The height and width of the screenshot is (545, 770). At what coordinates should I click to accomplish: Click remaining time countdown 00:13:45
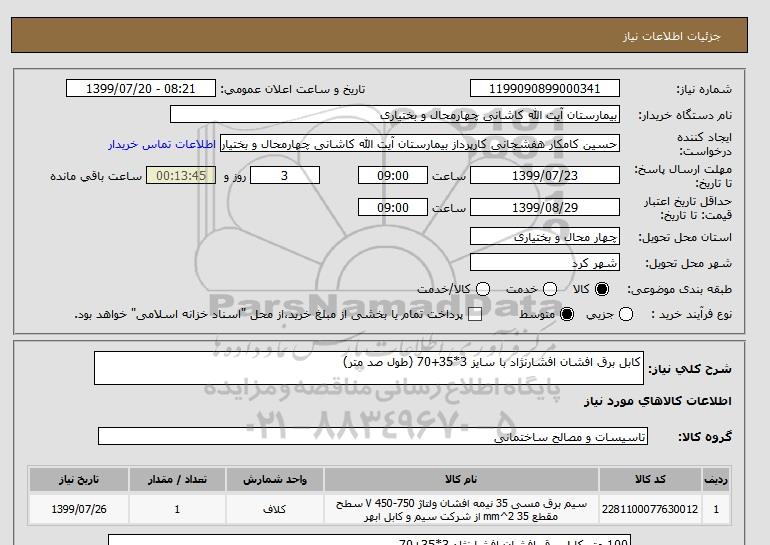tap(181, 175)
